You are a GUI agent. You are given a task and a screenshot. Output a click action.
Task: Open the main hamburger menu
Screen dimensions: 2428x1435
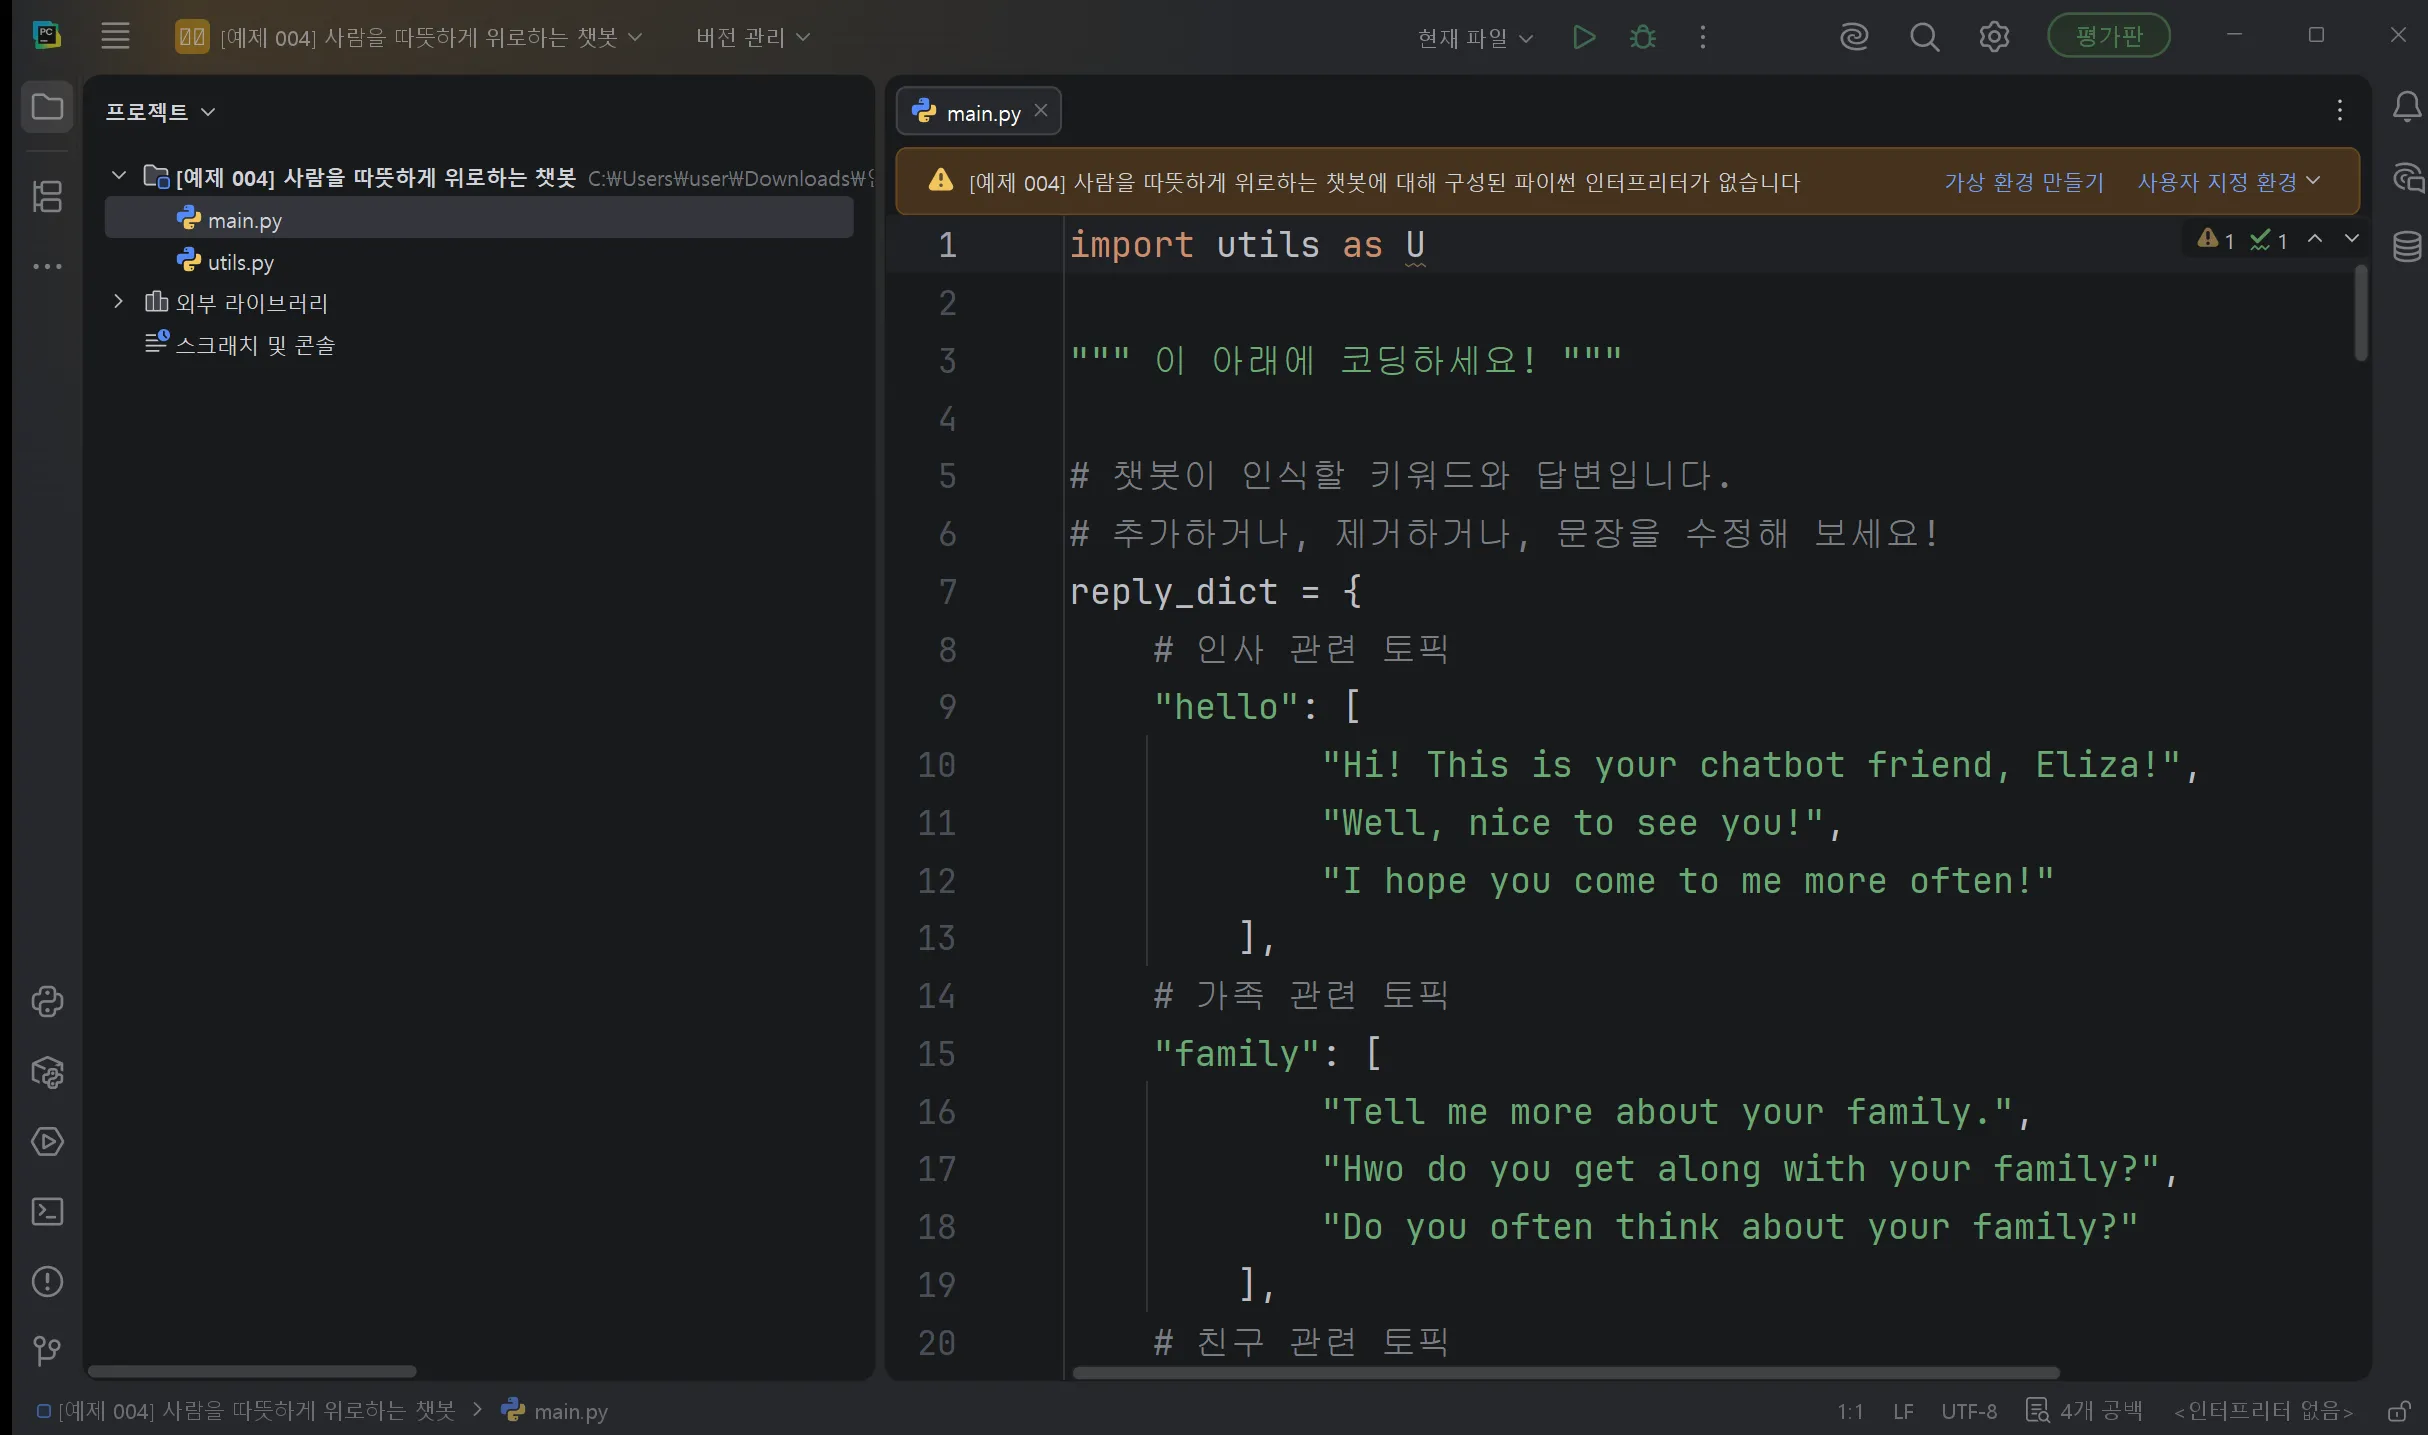tap(116, 37)
